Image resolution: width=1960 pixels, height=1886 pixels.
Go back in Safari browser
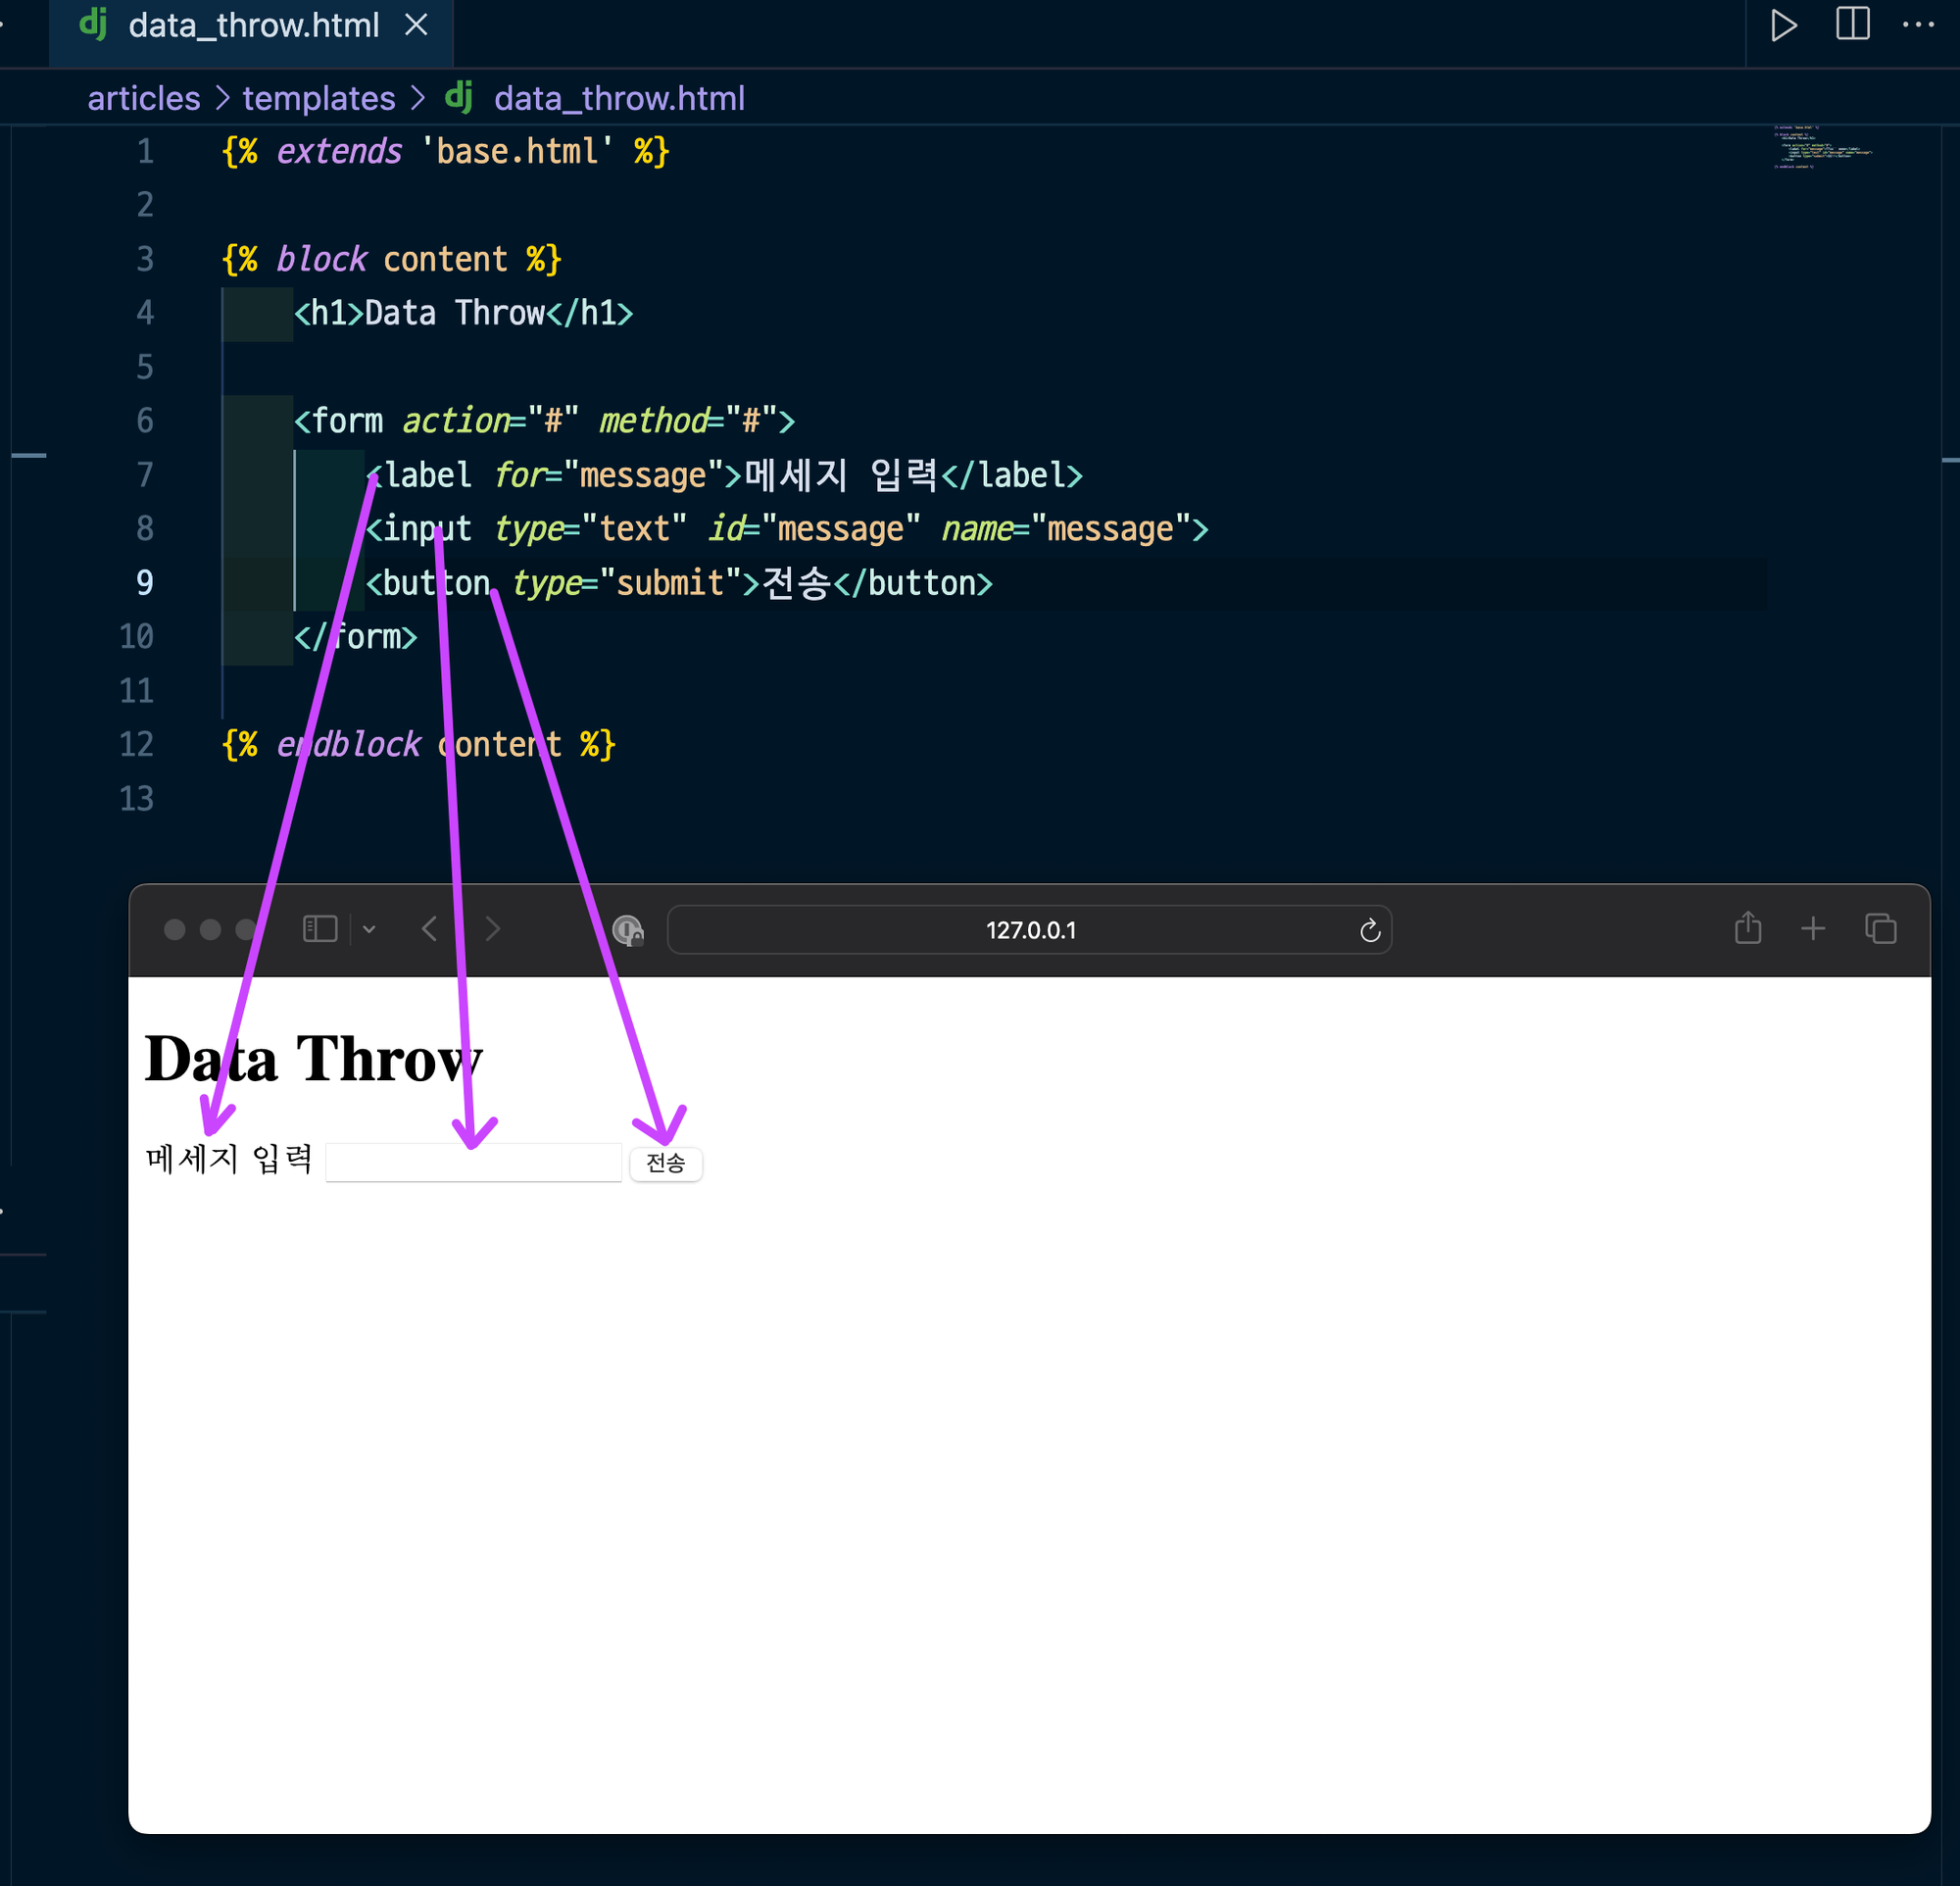pyautogui.click(x=429, y=929)
